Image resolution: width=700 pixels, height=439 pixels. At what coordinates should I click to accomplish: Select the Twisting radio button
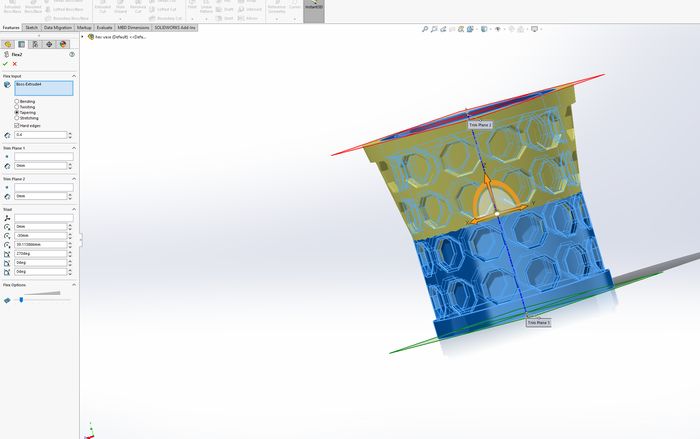pyautogui.click(x=17, y=107)
